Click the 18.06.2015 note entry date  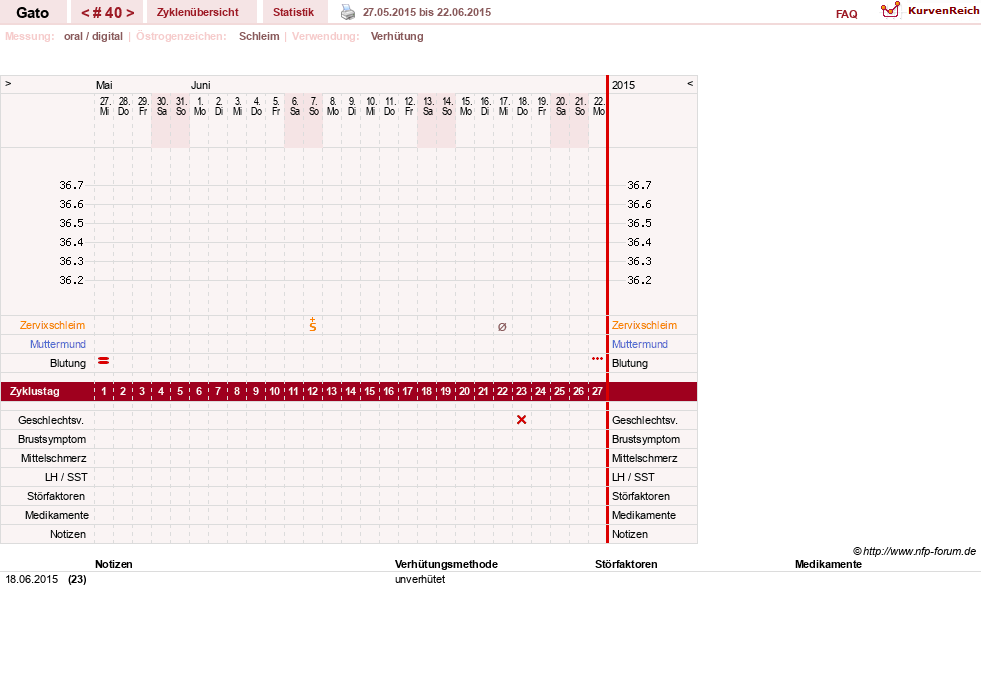(31, 579)
